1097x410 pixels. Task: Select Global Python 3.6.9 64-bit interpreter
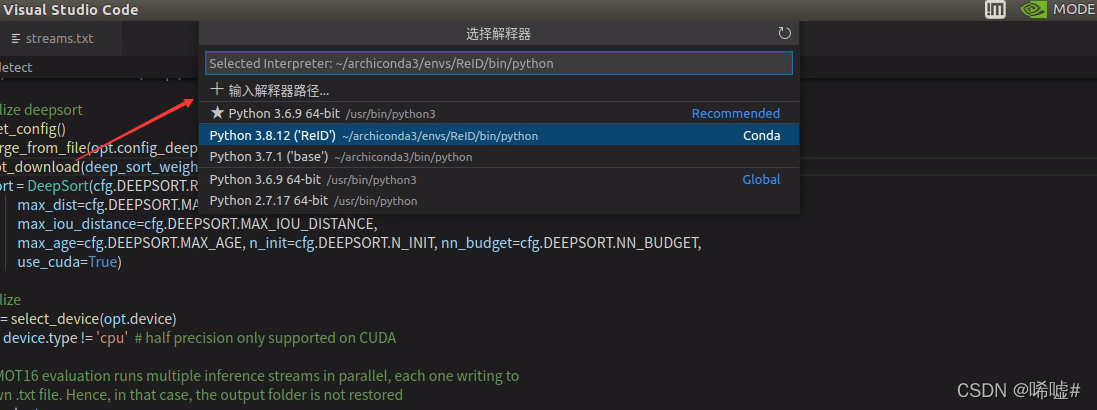tap(499, 179)
